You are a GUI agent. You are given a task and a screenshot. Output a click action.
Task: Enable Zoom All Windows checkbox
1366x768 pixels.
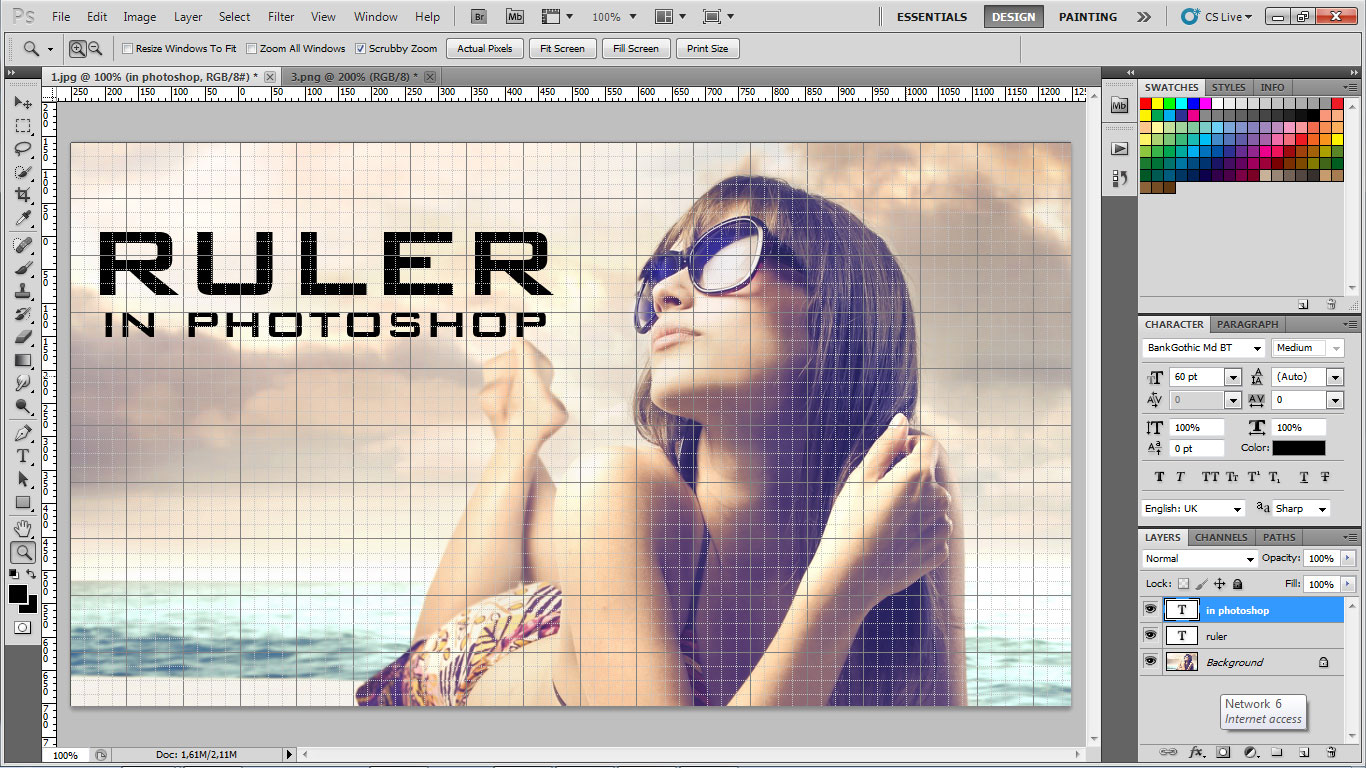point(252,48)
